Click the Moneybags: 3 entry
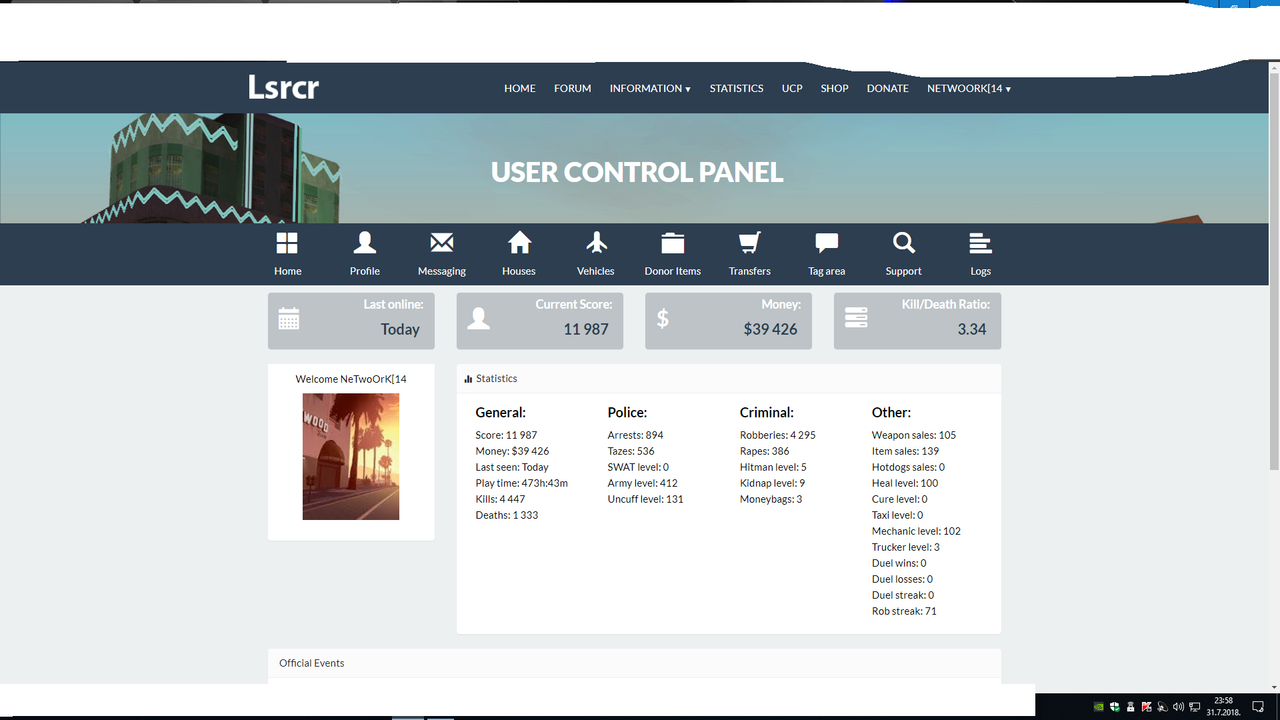This screenshot has width=1280, height=720. pos(771,499)
